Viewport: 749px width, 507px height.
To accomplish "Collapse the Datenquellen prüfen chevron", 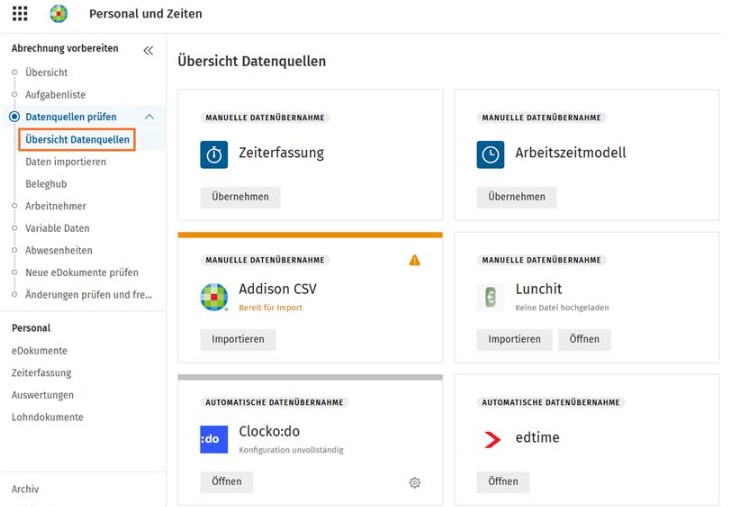I will (149, 117).
